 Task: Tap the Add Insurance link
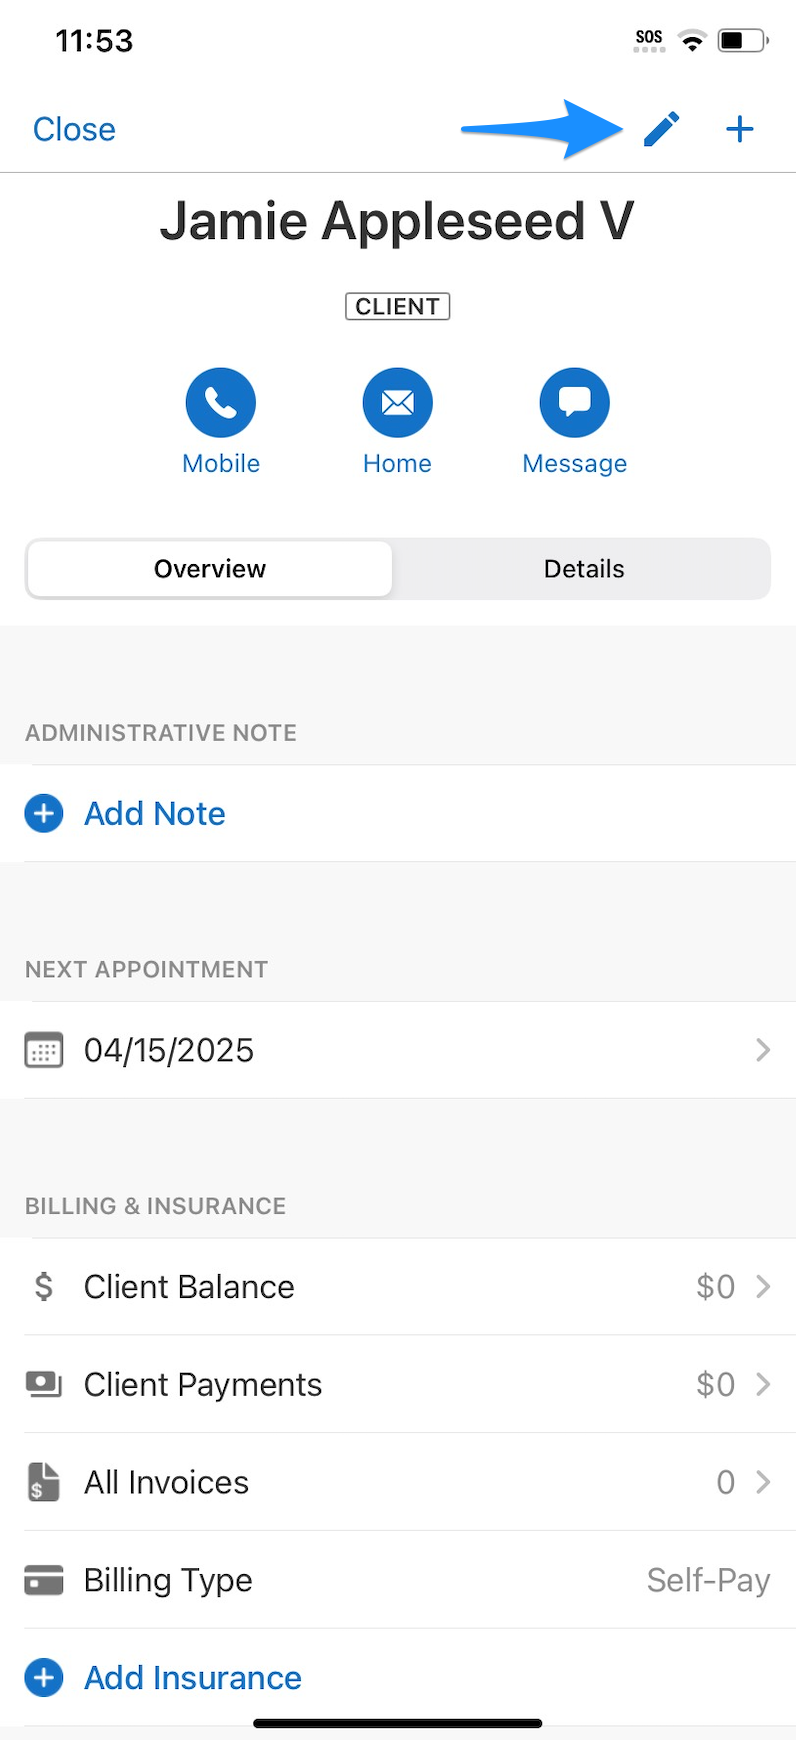[x=192, y=1677]
